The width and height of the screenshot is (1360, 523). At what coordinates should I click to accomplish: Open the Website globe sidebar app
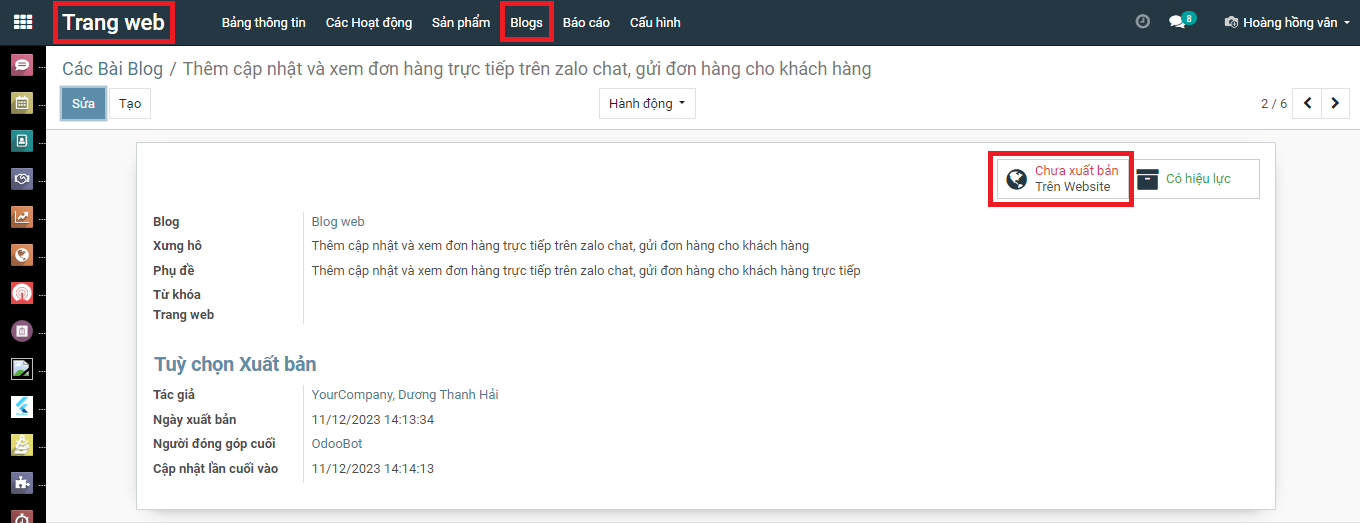[22, 255]
